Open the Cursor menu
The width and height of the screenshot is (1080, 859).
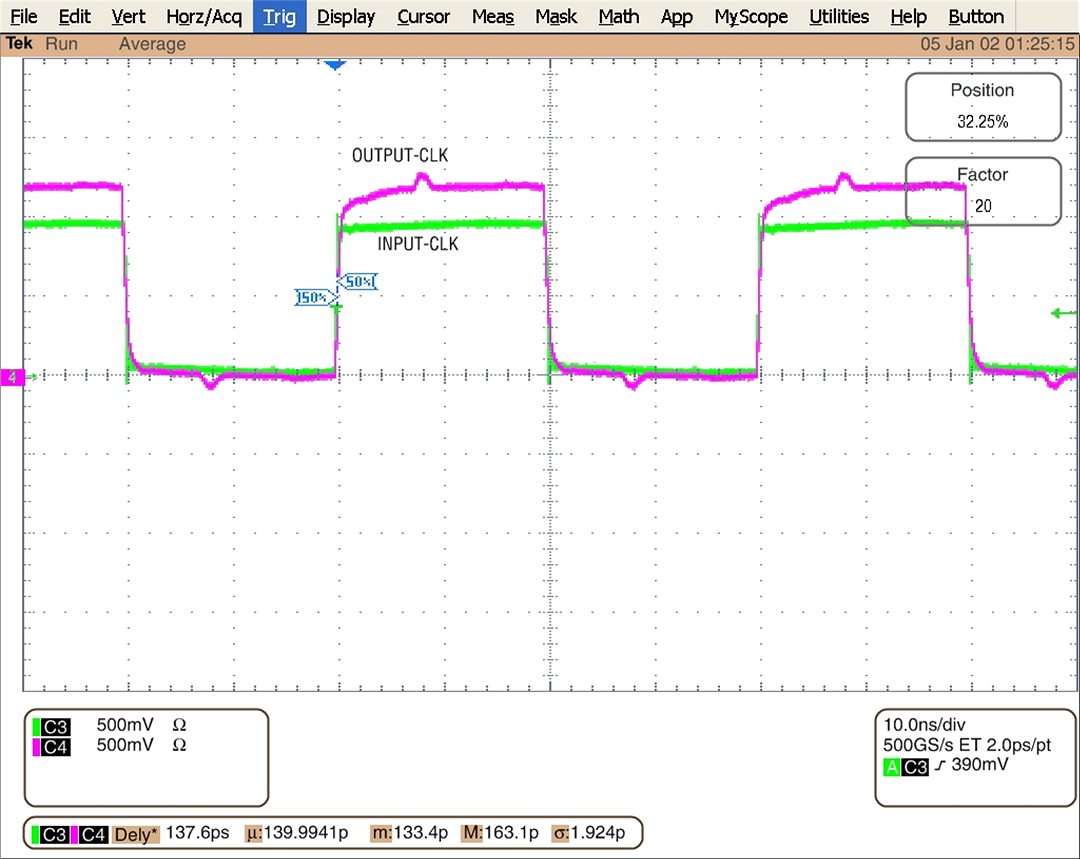tap(423, 16)
